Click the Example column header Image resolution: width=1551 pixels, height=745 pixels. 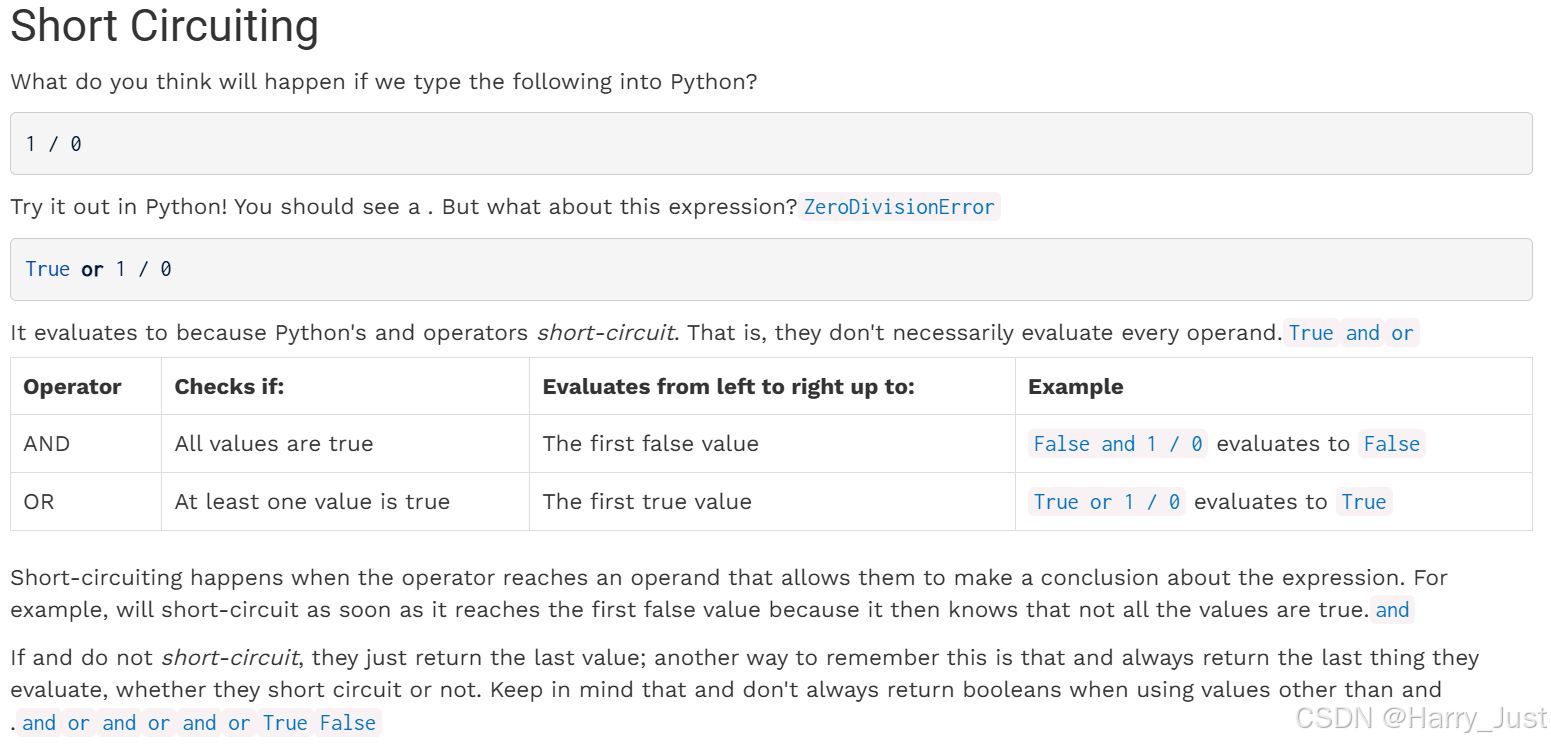pyautogui.click(x=1075, y=387)
